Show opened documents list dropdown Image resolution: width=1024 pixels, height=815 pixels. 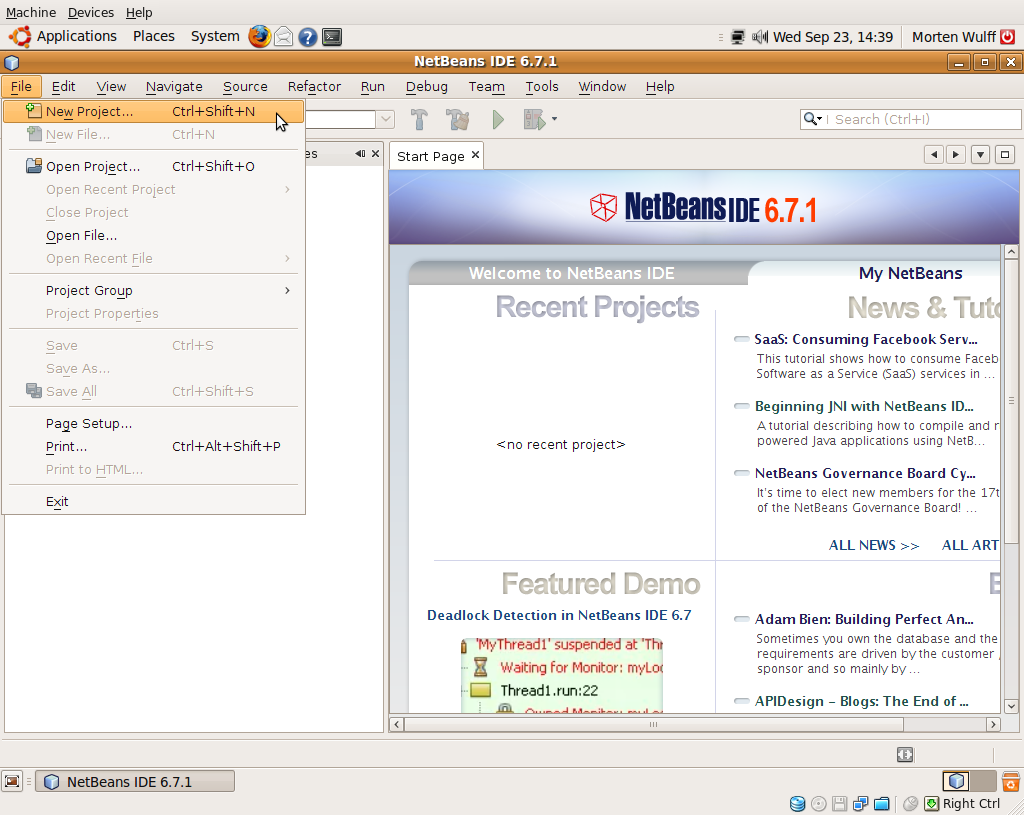click(980, 155)
